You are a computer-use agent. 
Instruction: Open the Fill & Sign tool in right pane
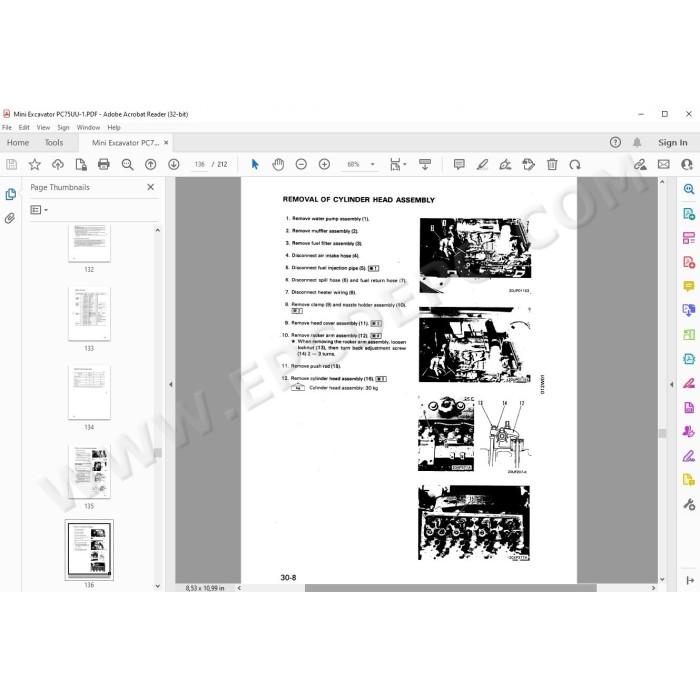tap(689, 456)
